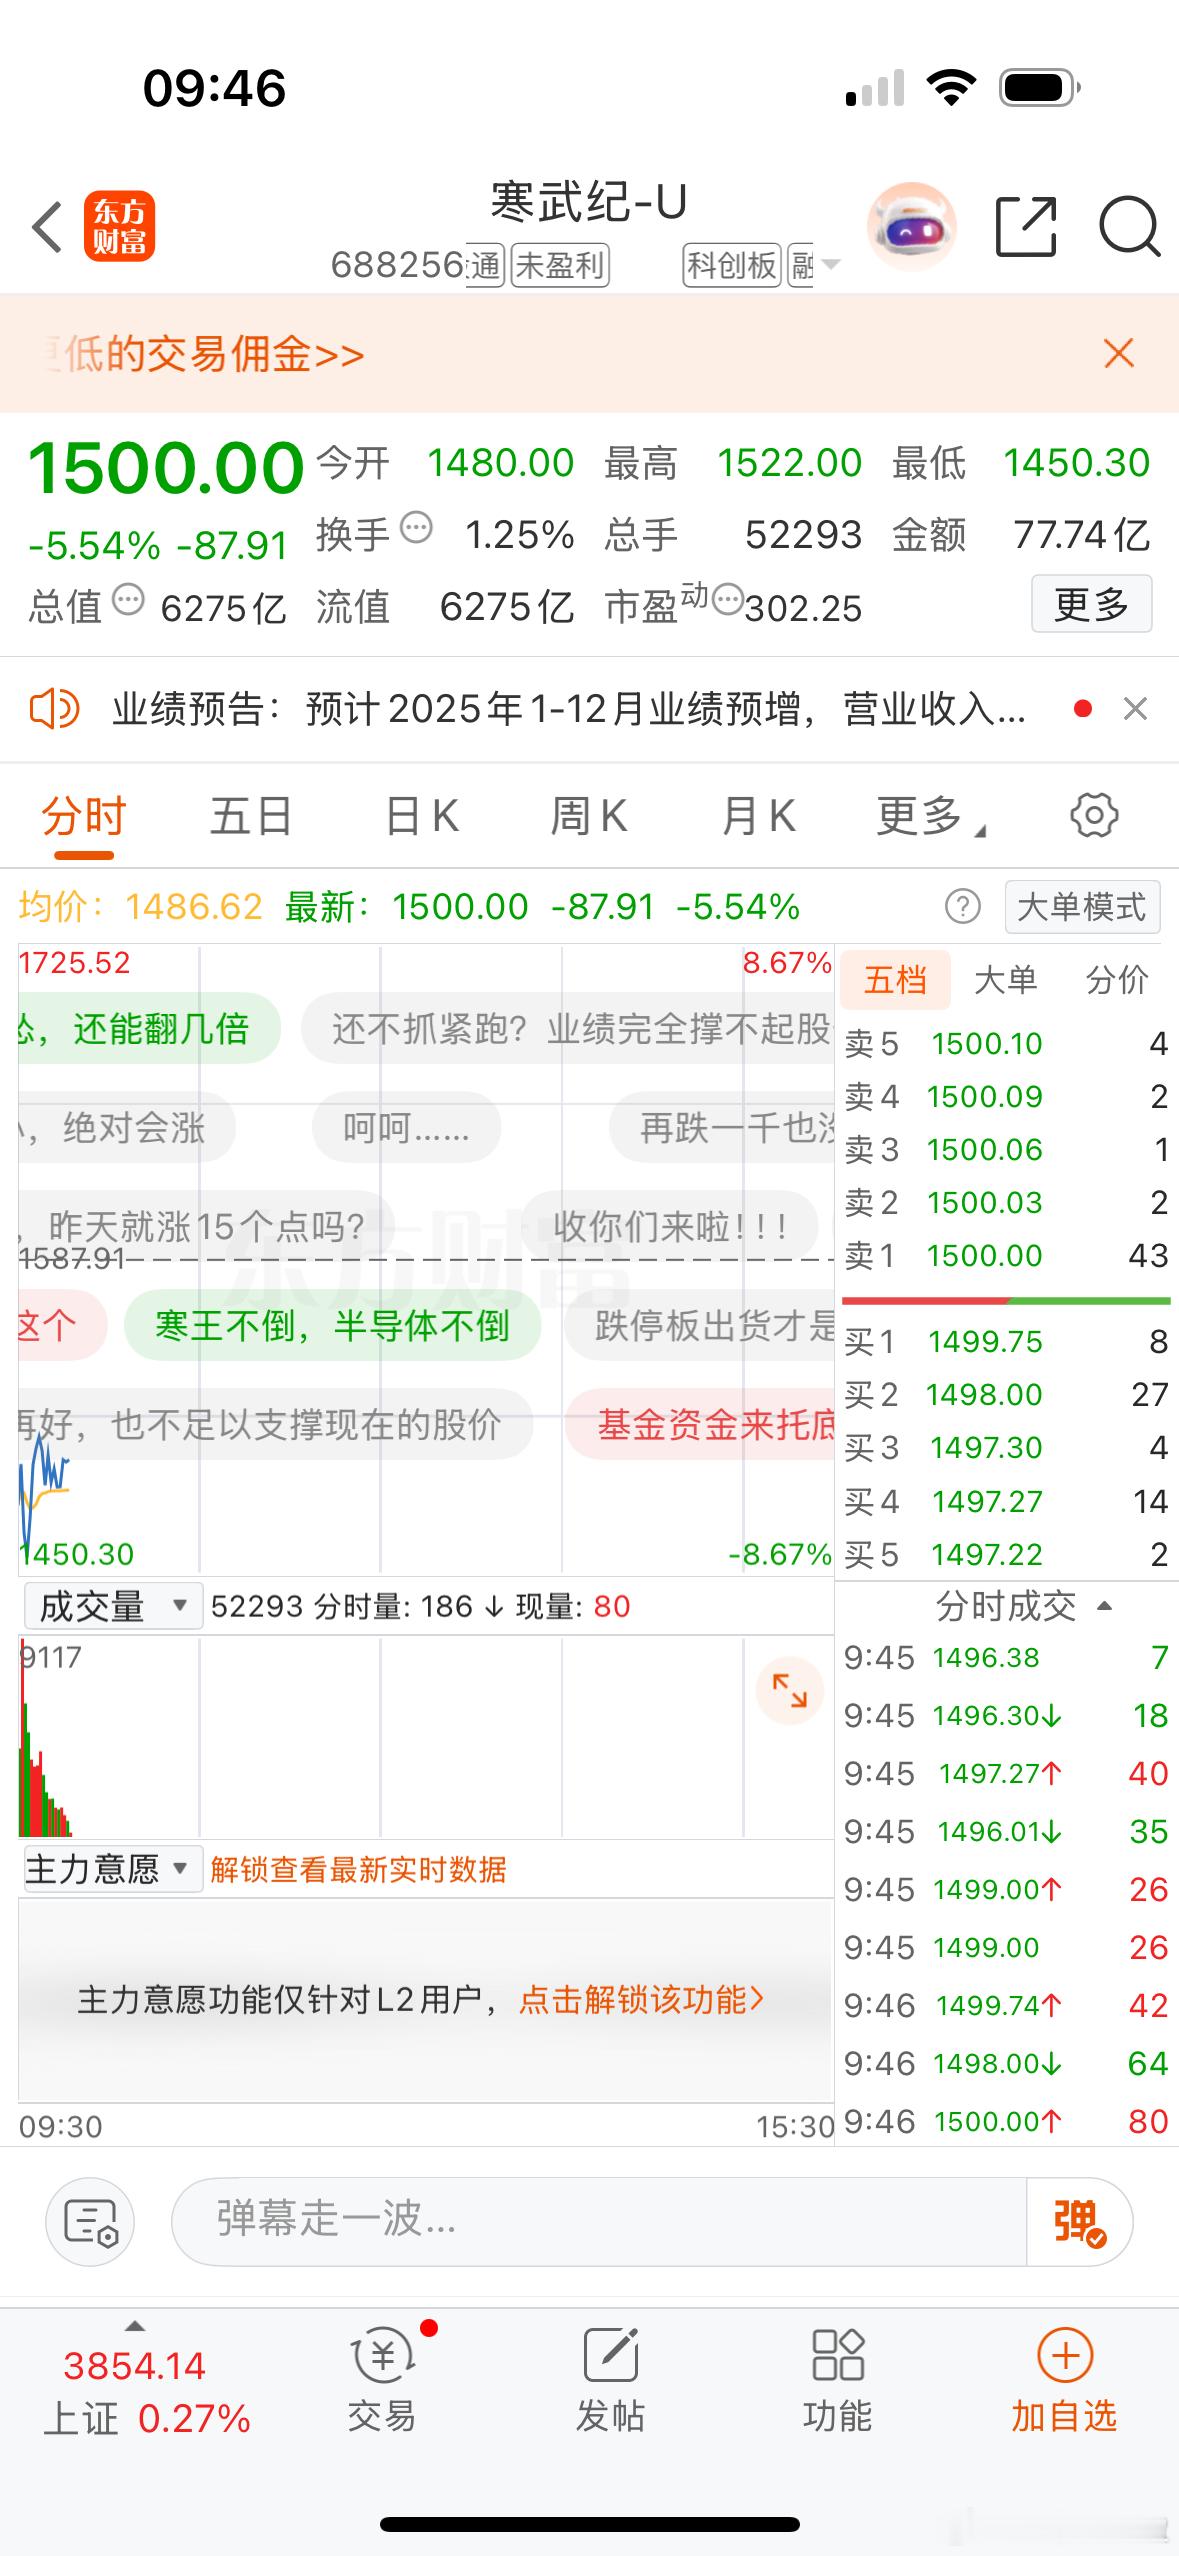Screen dimensions: 1179x2556
Task: Tap the 呵呵 comment bubble
Action: click(x=406, y=1128)
